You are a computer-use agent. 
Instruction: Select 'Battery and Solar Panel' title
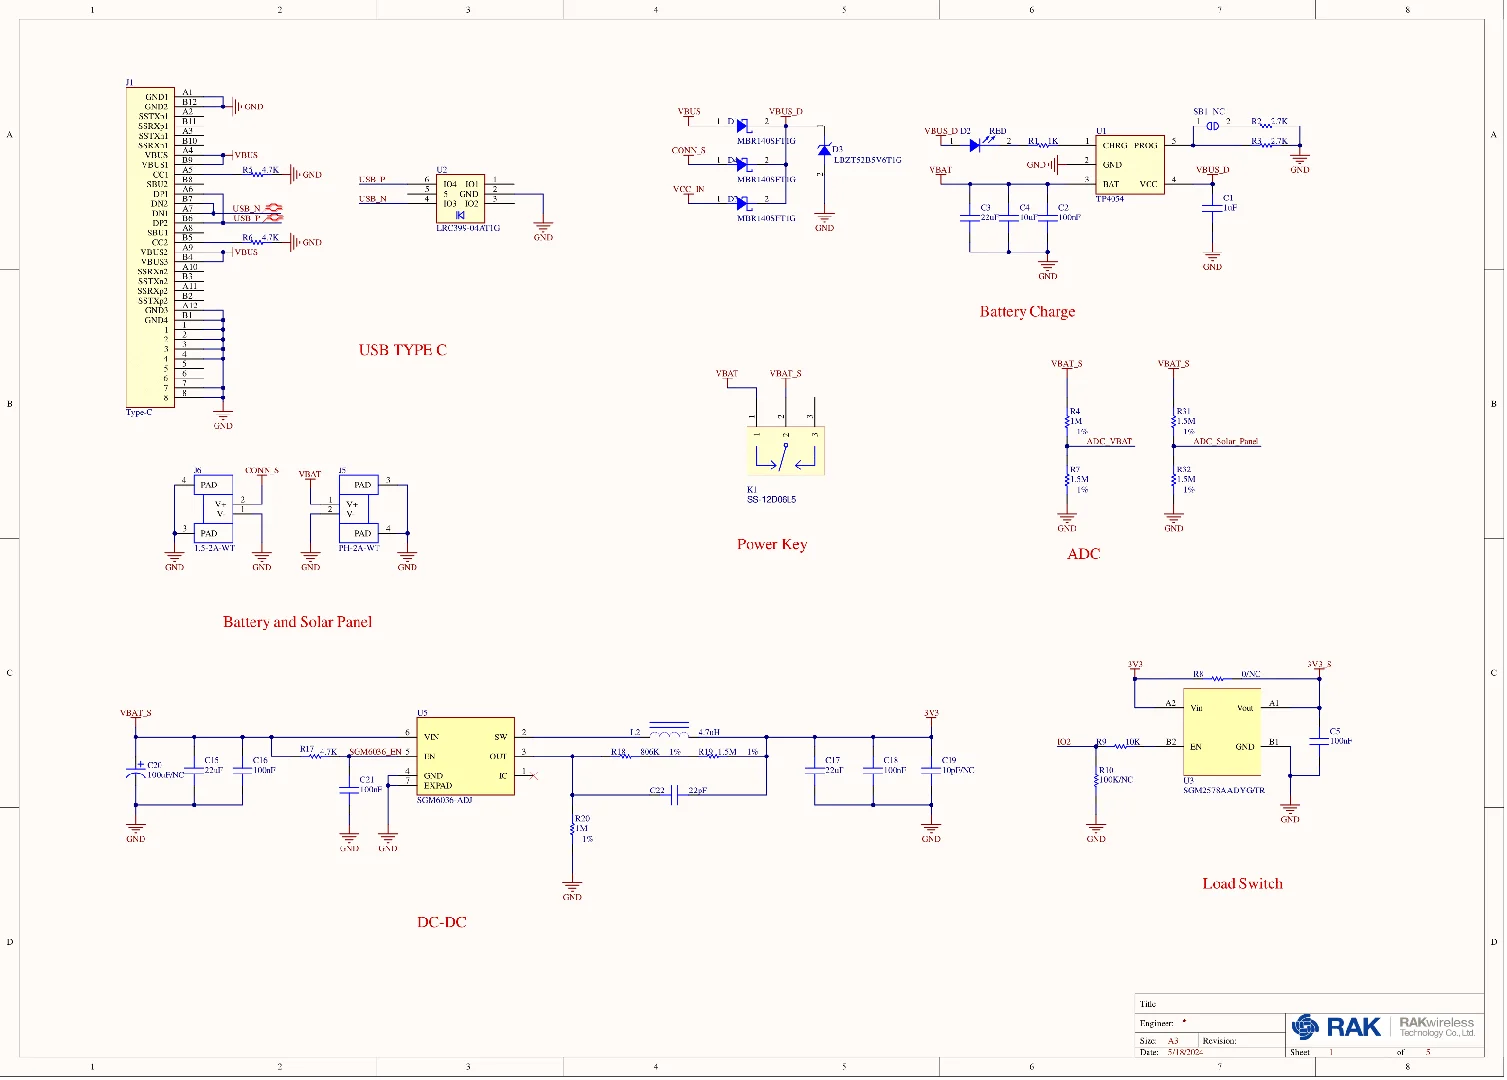coord(297,622)
